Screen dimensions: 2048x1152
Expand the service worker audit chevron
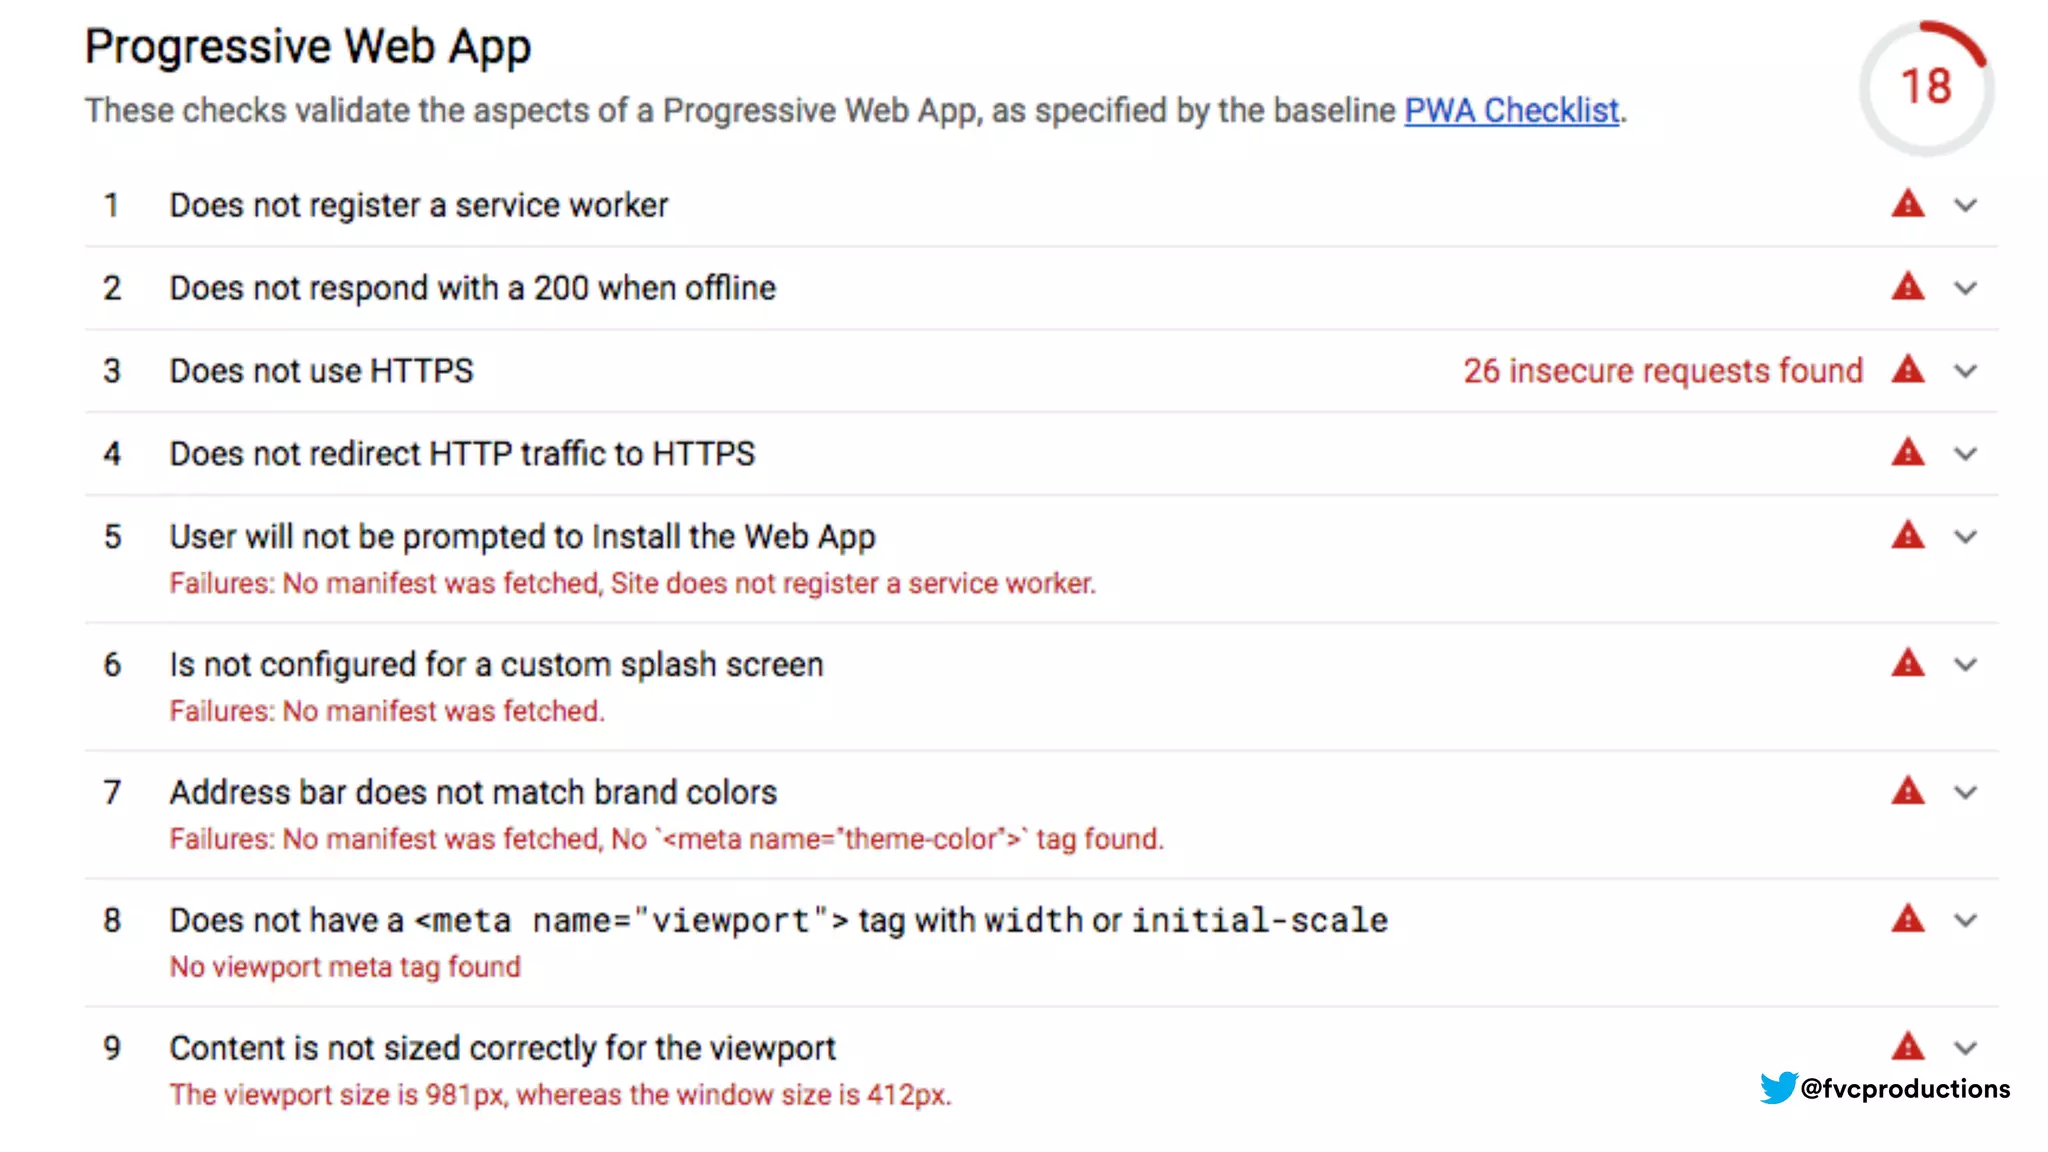coord(1965,206)
